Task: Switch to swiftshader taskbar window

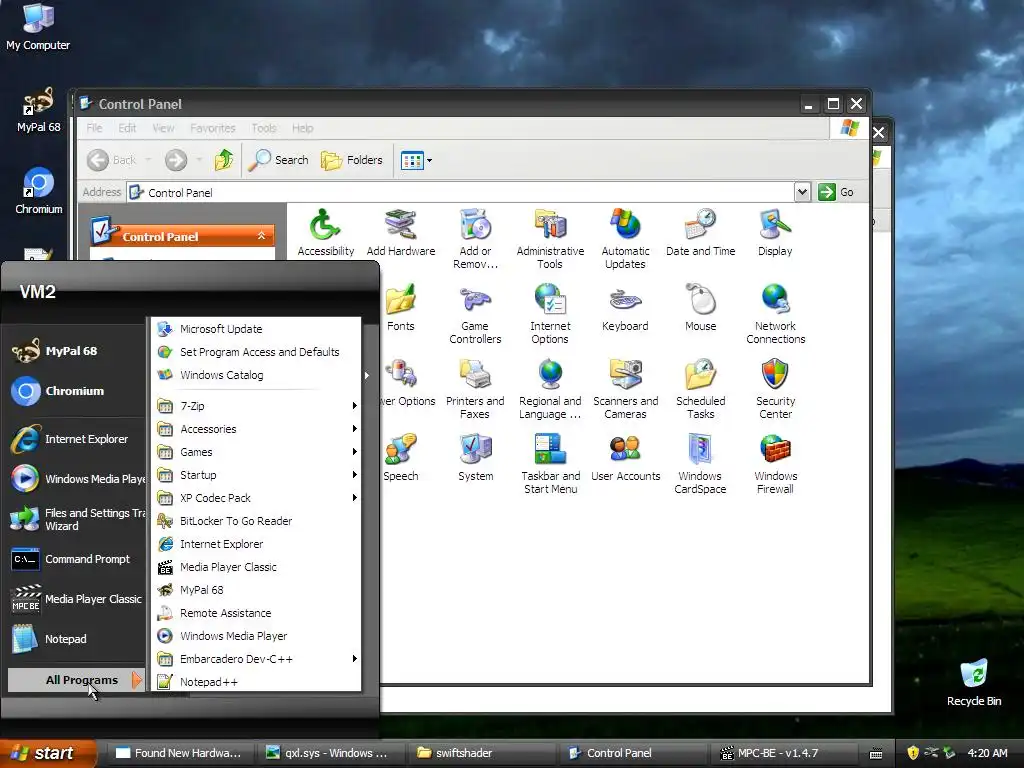Action: click(x=480, y=753)
